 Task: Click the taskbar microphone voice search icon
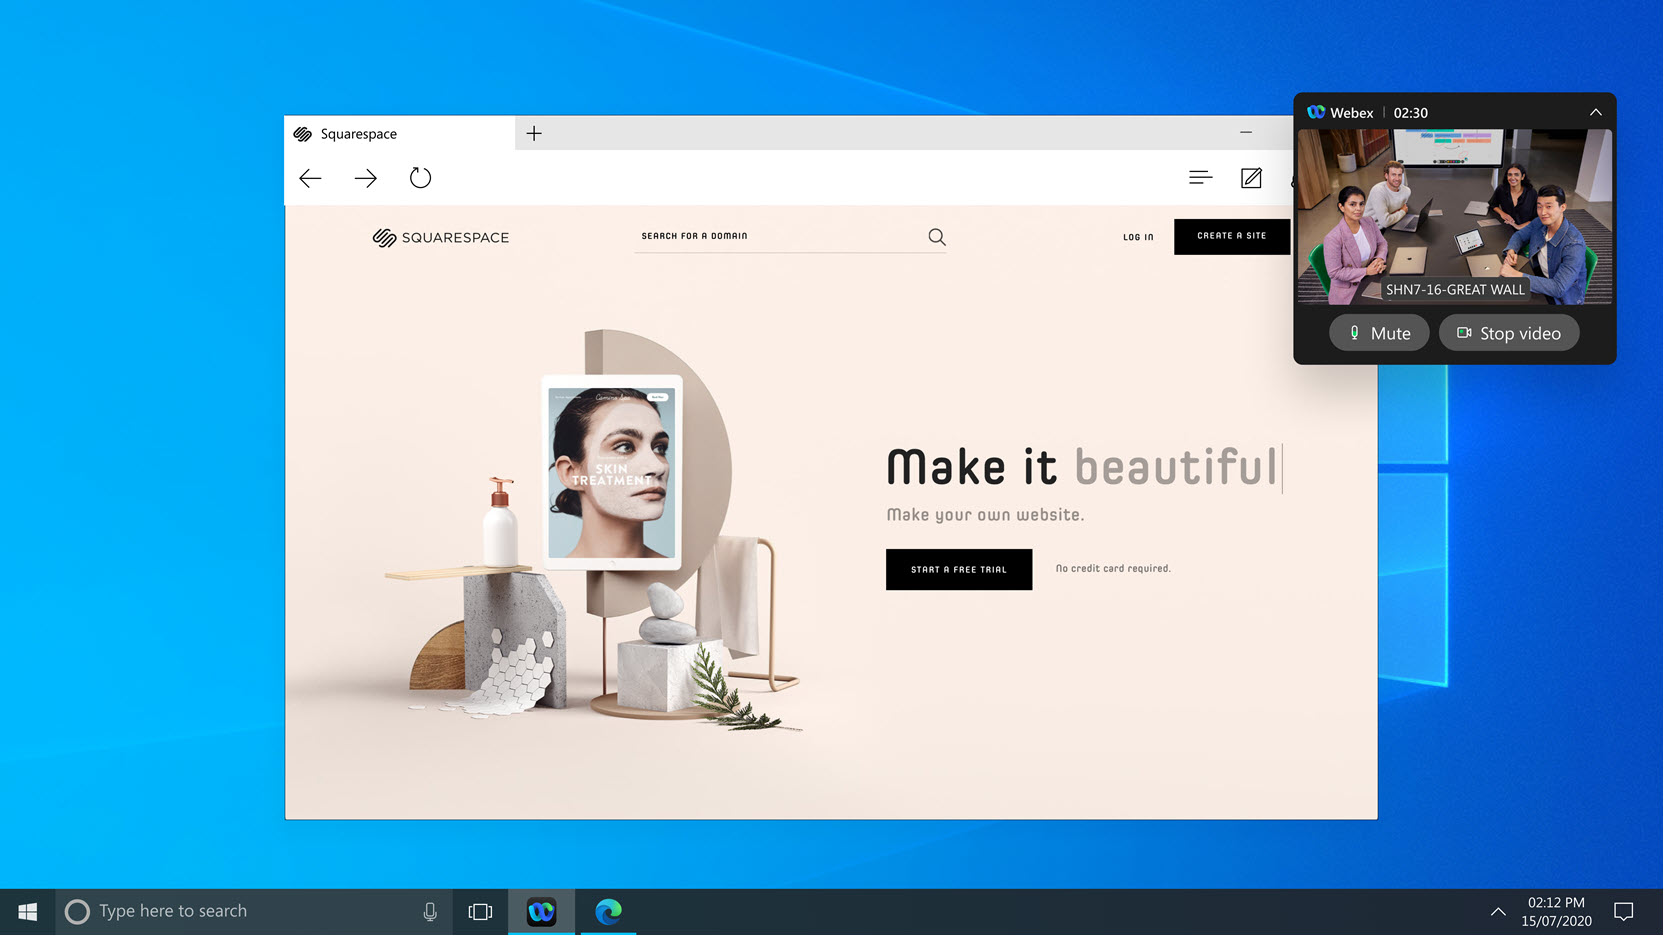point(430,912)
